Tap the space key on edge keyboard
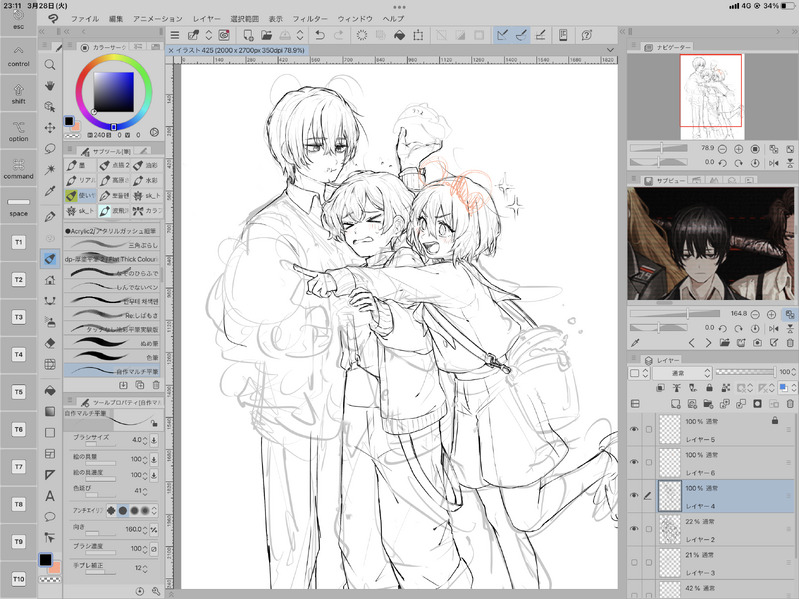The image size is (799, 599). (18, 206)
